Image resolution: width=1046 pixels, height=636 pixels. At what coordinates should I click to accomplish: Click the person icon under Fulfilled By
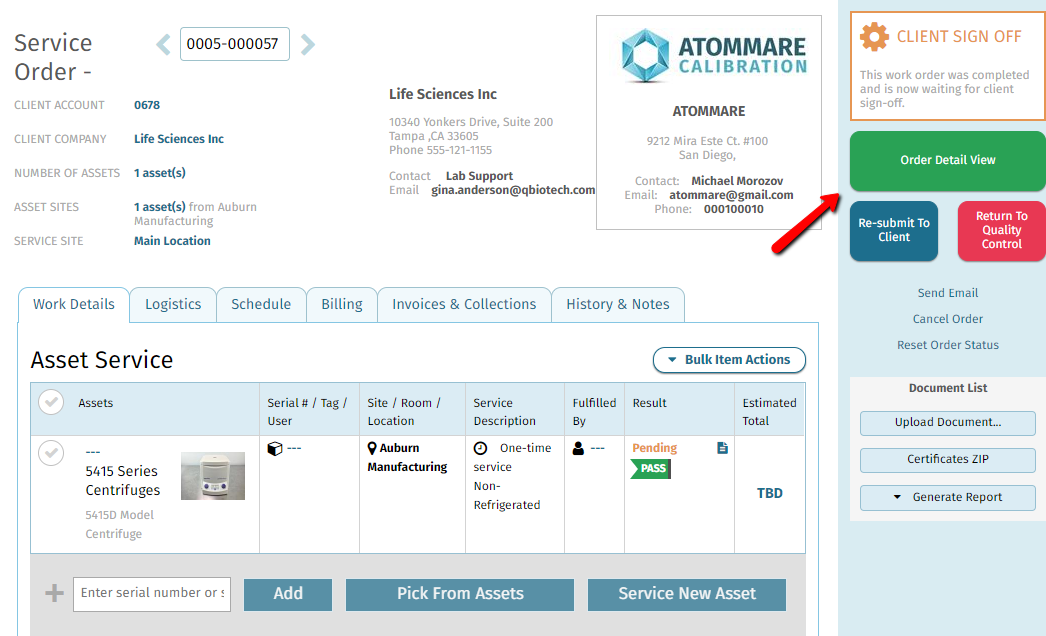point(578,448)
